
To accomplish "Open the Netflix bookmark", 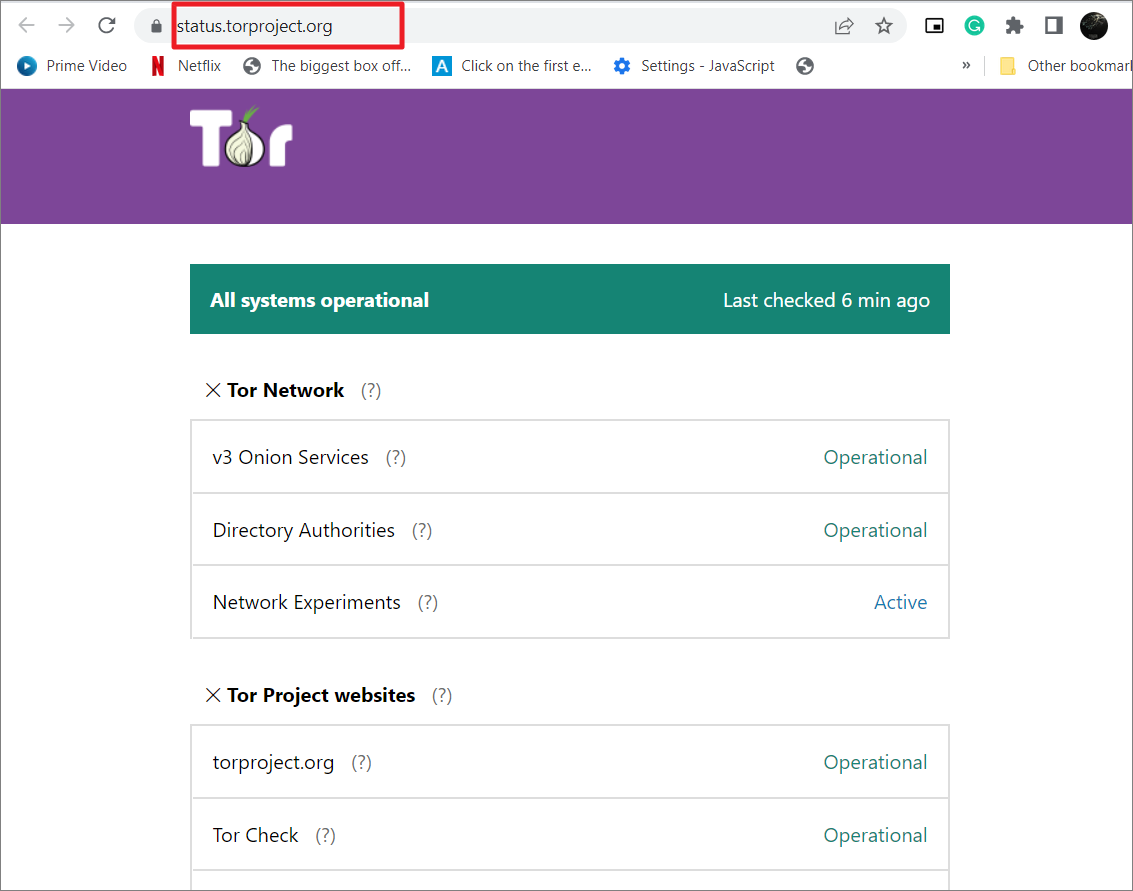I will point(186,66).
